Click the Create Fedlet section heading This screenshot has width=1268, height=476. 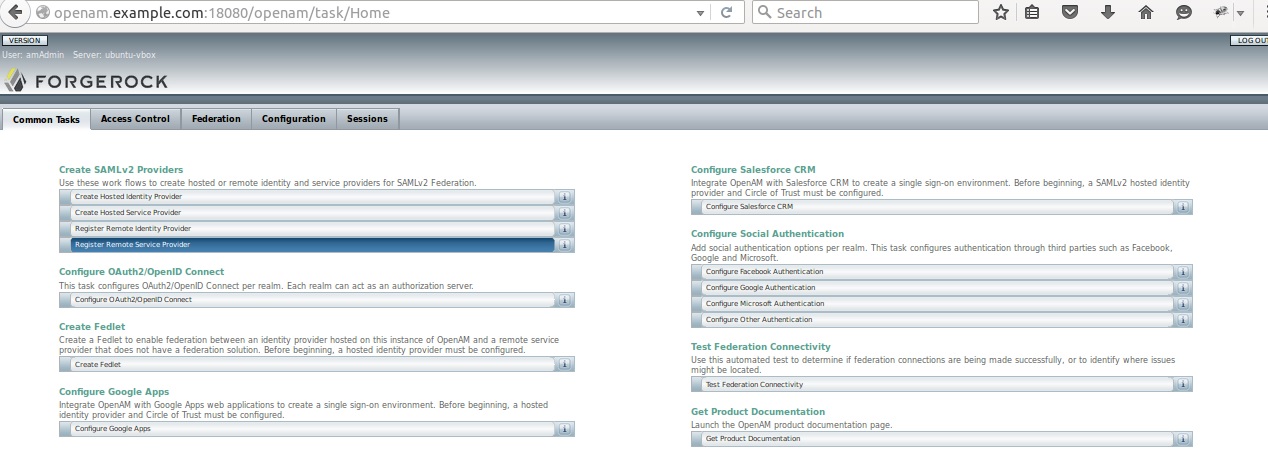pyautogui.click(x=91, y=328)
